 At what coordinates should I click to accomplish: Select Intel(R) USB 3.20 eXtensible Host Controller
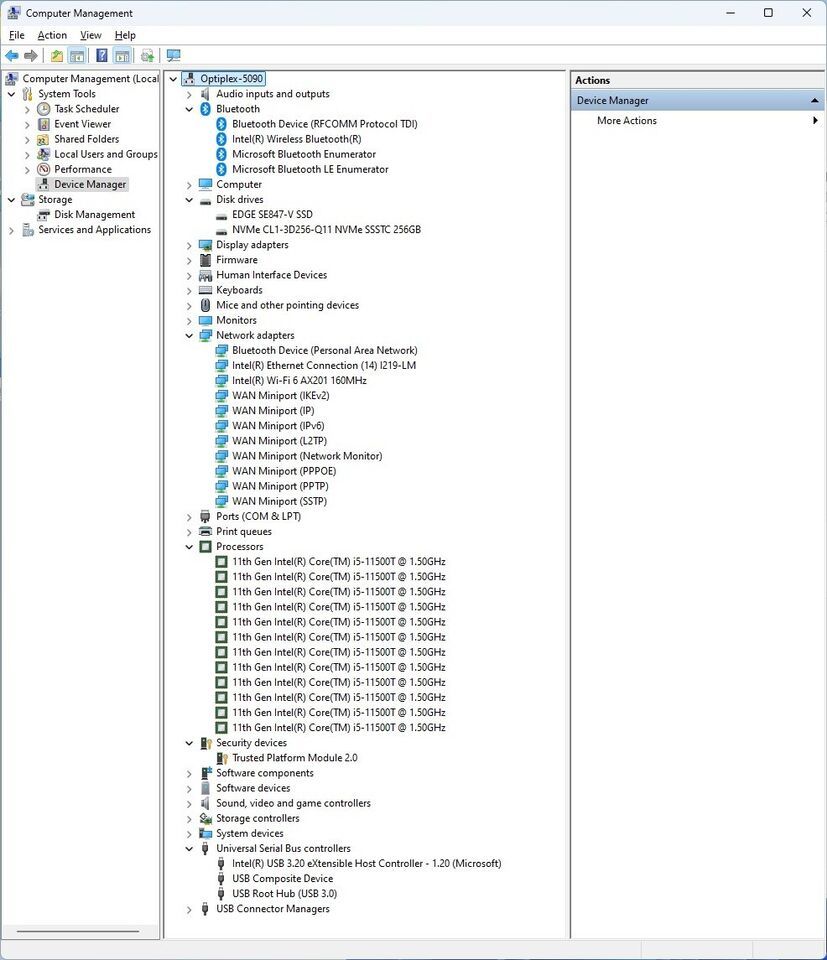pos(367,864)
